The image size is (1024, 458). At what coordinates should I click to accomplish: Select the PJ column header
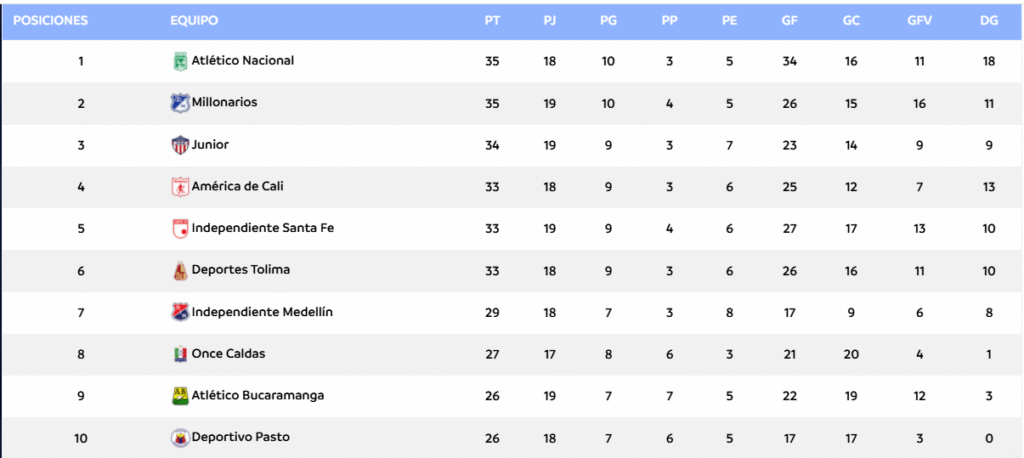(550, 20)
